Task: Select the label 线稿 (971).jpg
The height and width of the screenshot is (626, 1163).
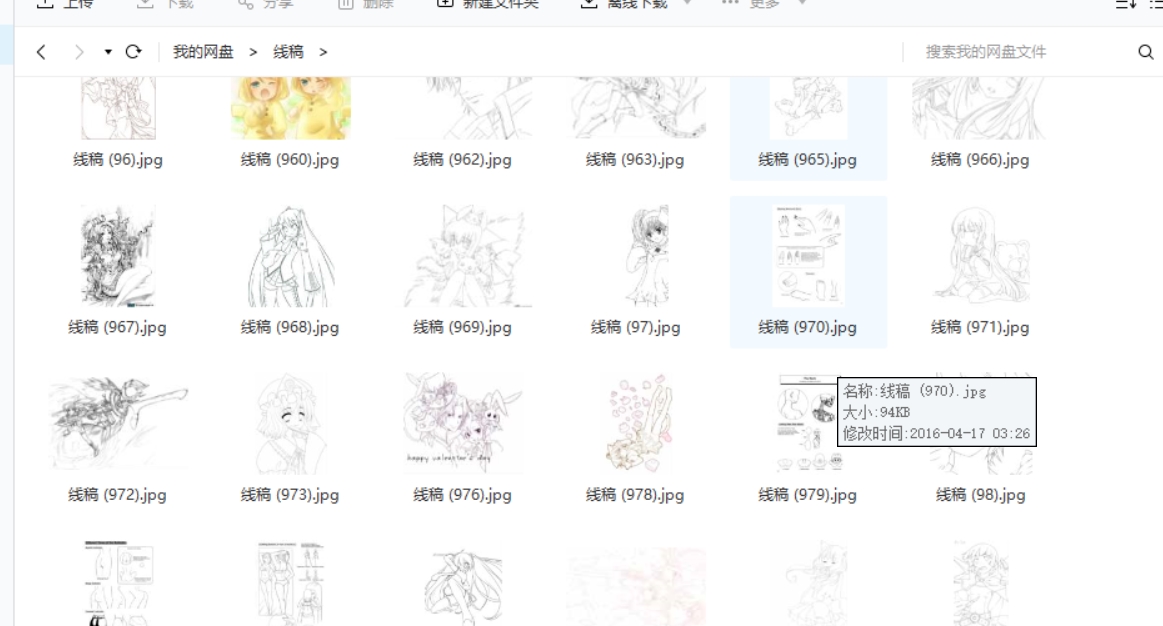Action: pos(980,327)
